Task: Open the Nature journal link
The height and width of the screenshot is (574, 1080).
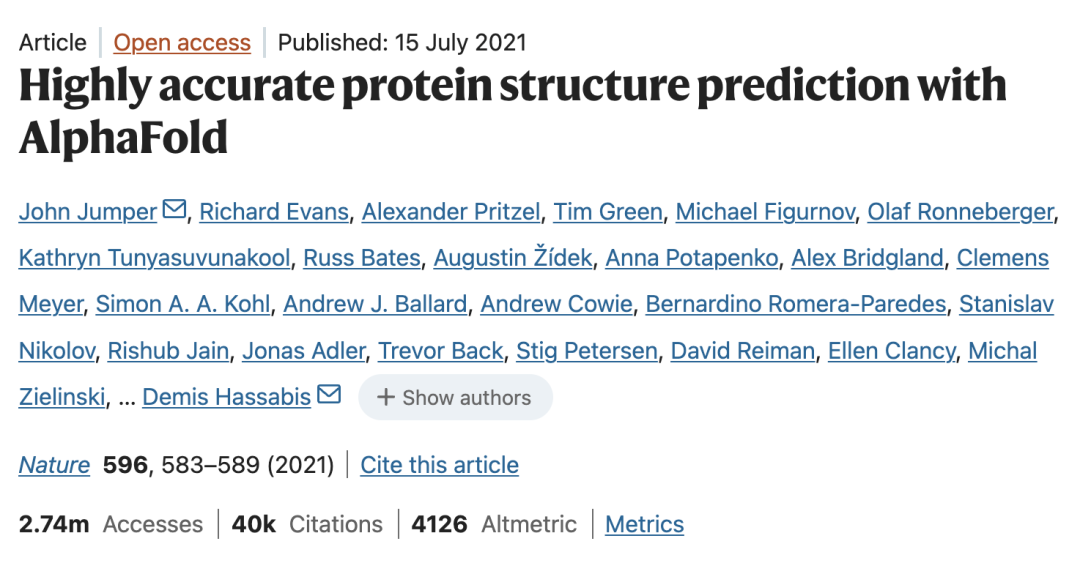Action: pos(54,465)
